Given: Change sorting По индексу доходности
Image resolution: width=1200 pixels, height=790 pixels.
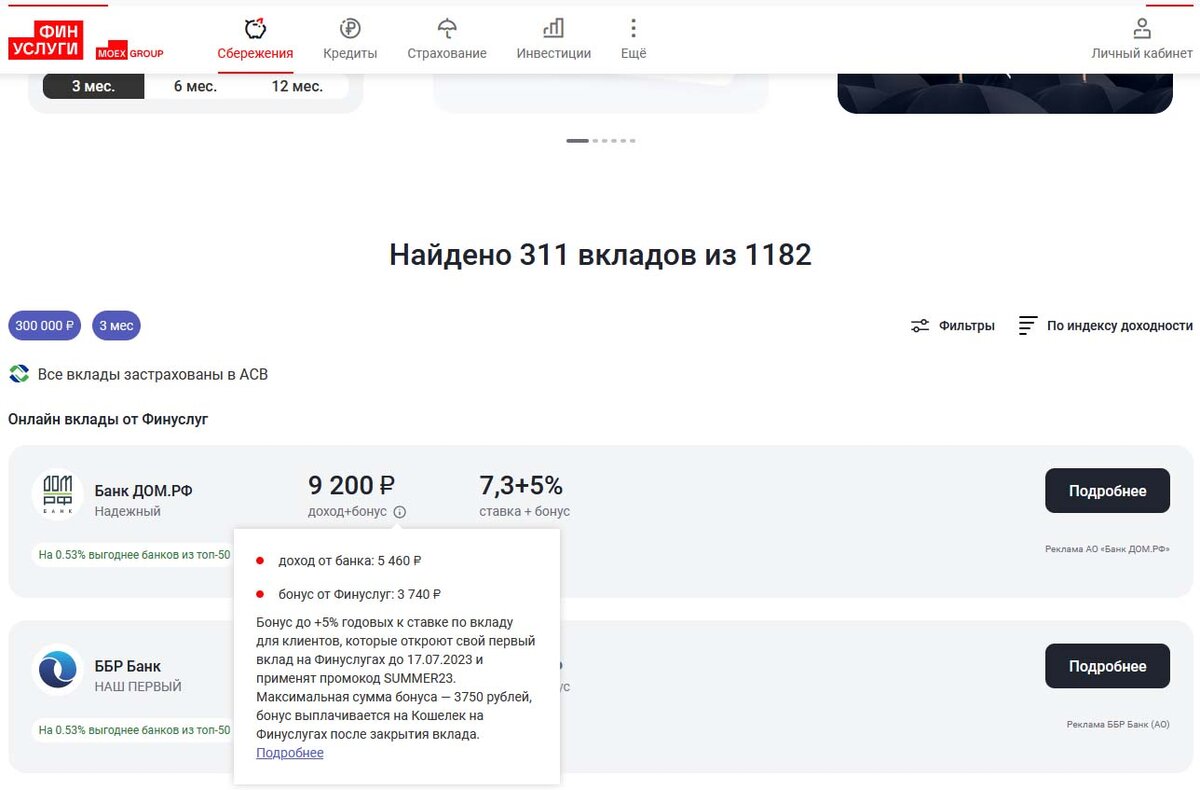Looking at the screenshot, I should pyautogui.click(x=1105, y=326).
